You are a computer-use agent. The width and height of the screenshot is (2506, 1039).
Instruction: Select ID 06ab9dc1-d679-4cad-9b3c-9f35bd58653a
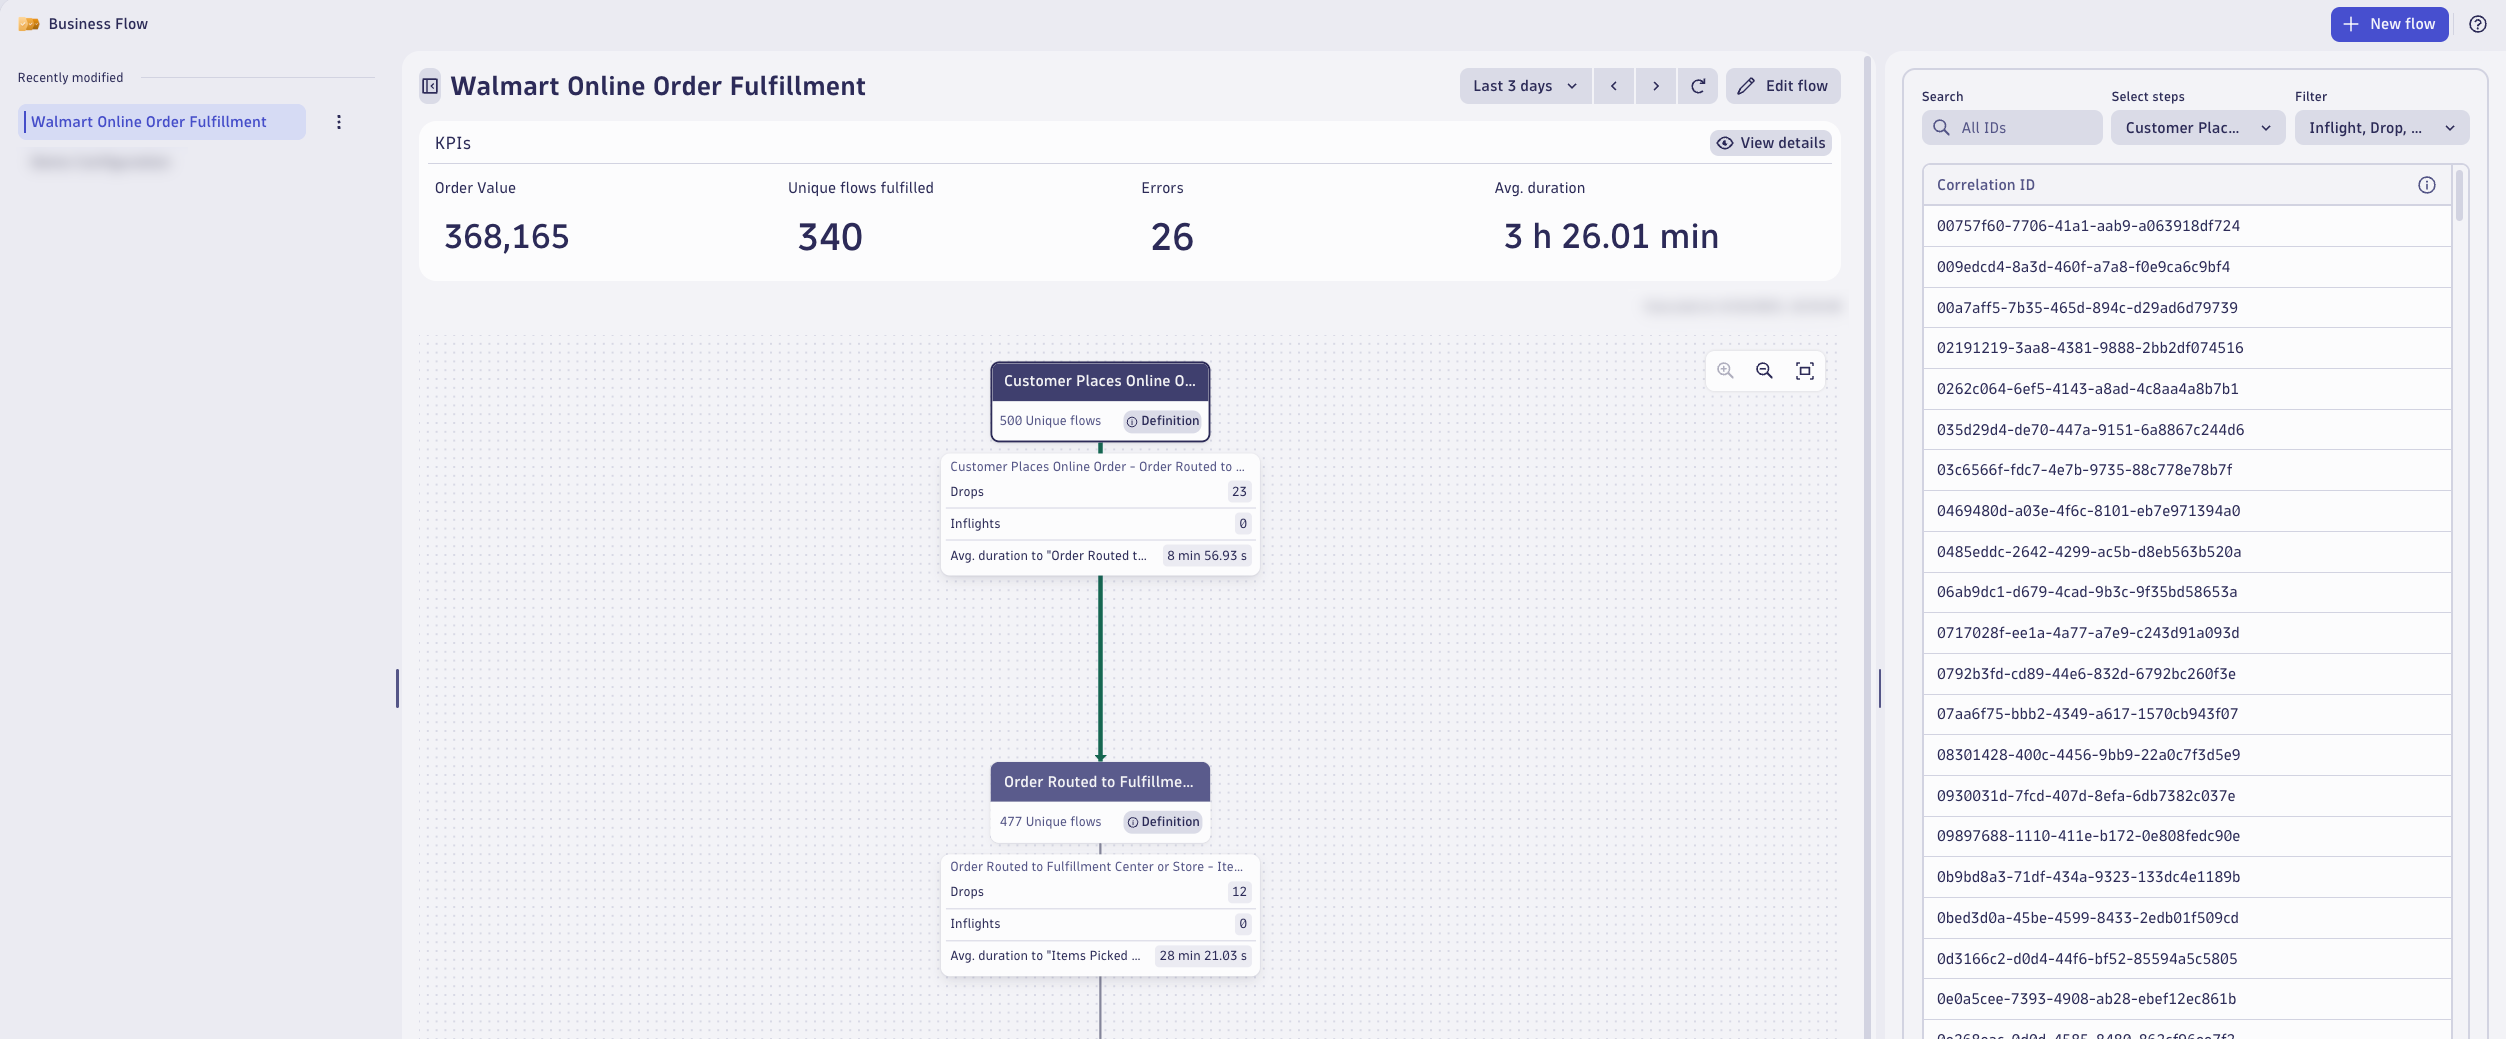pos(2187,592)
